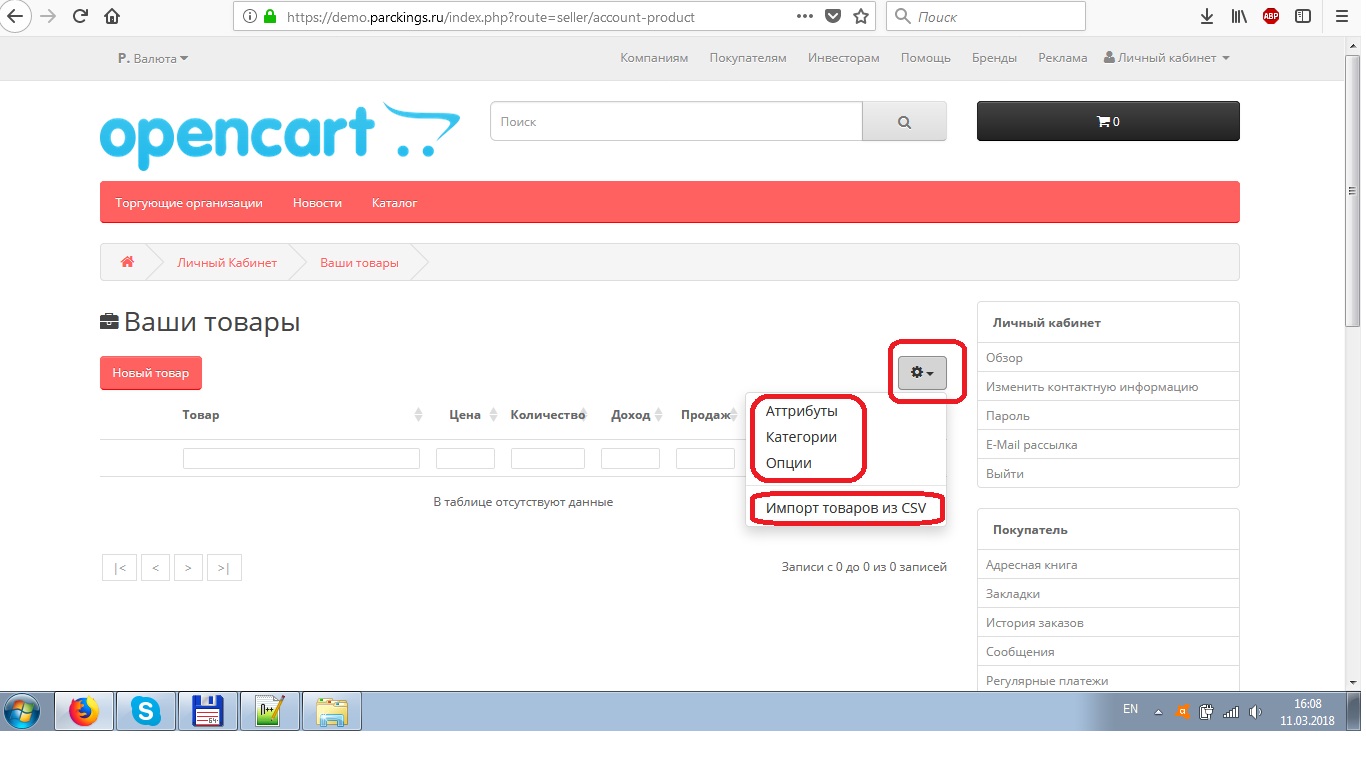Viewport: 1366px width, 768px height.
Task: Click the Adblock Plus ABP icon
Action: [1271, 16]
